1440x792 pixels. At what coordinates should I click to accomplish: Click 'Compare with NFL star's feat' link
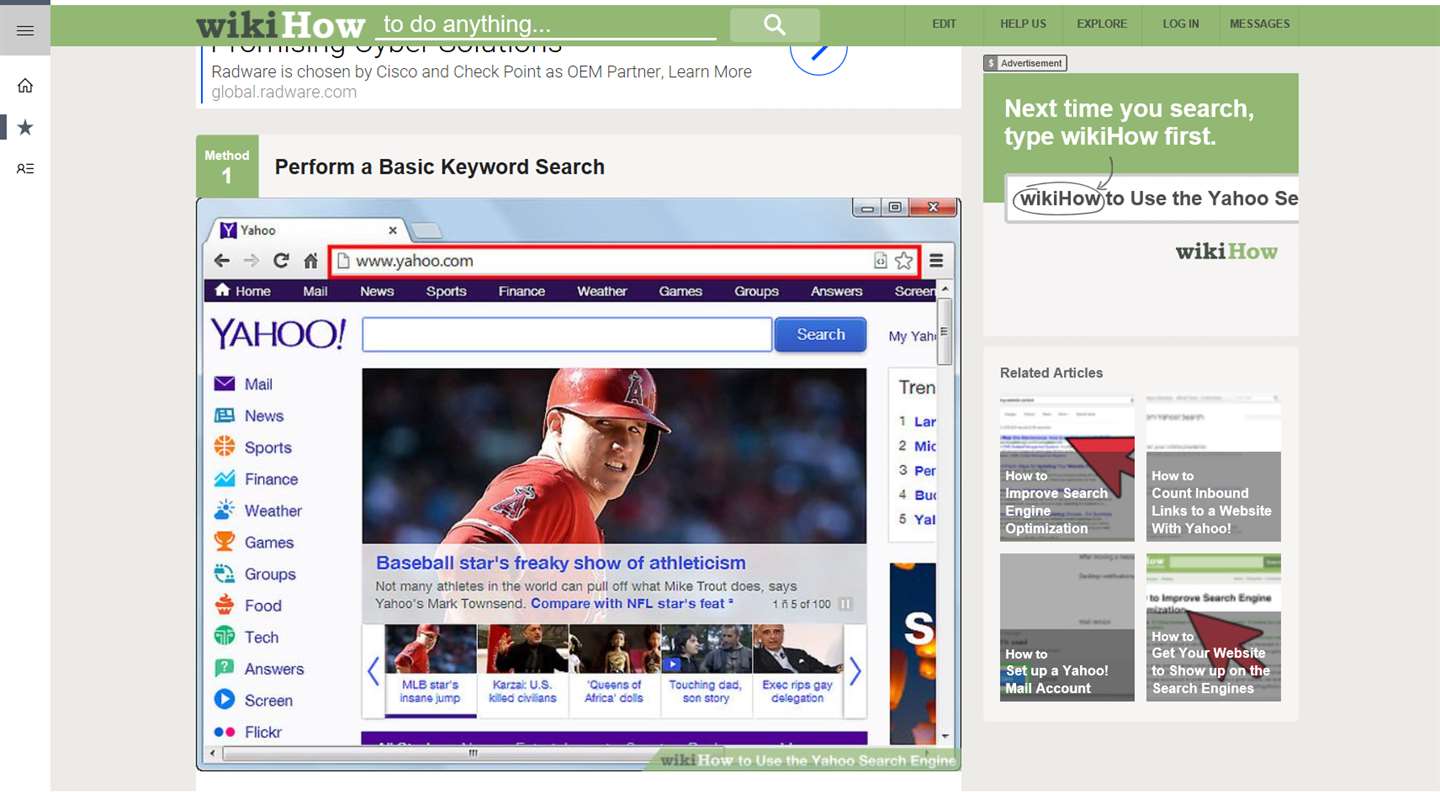631,604
